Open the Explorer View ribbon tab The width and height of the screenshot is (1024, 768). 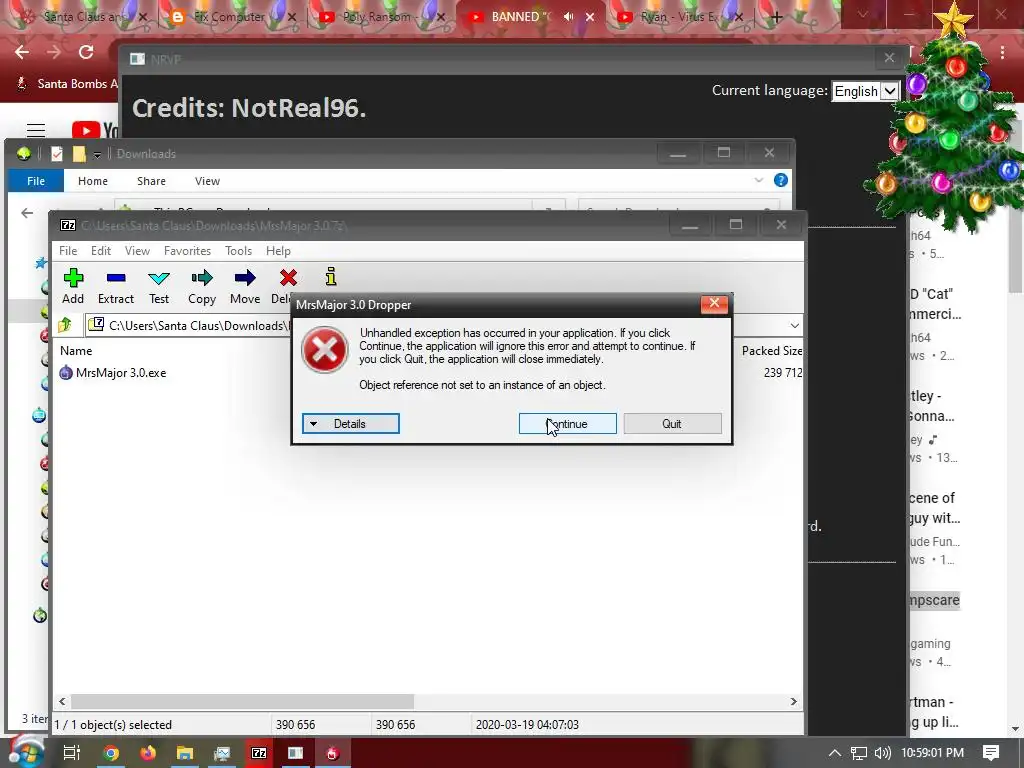coord(207,181)
